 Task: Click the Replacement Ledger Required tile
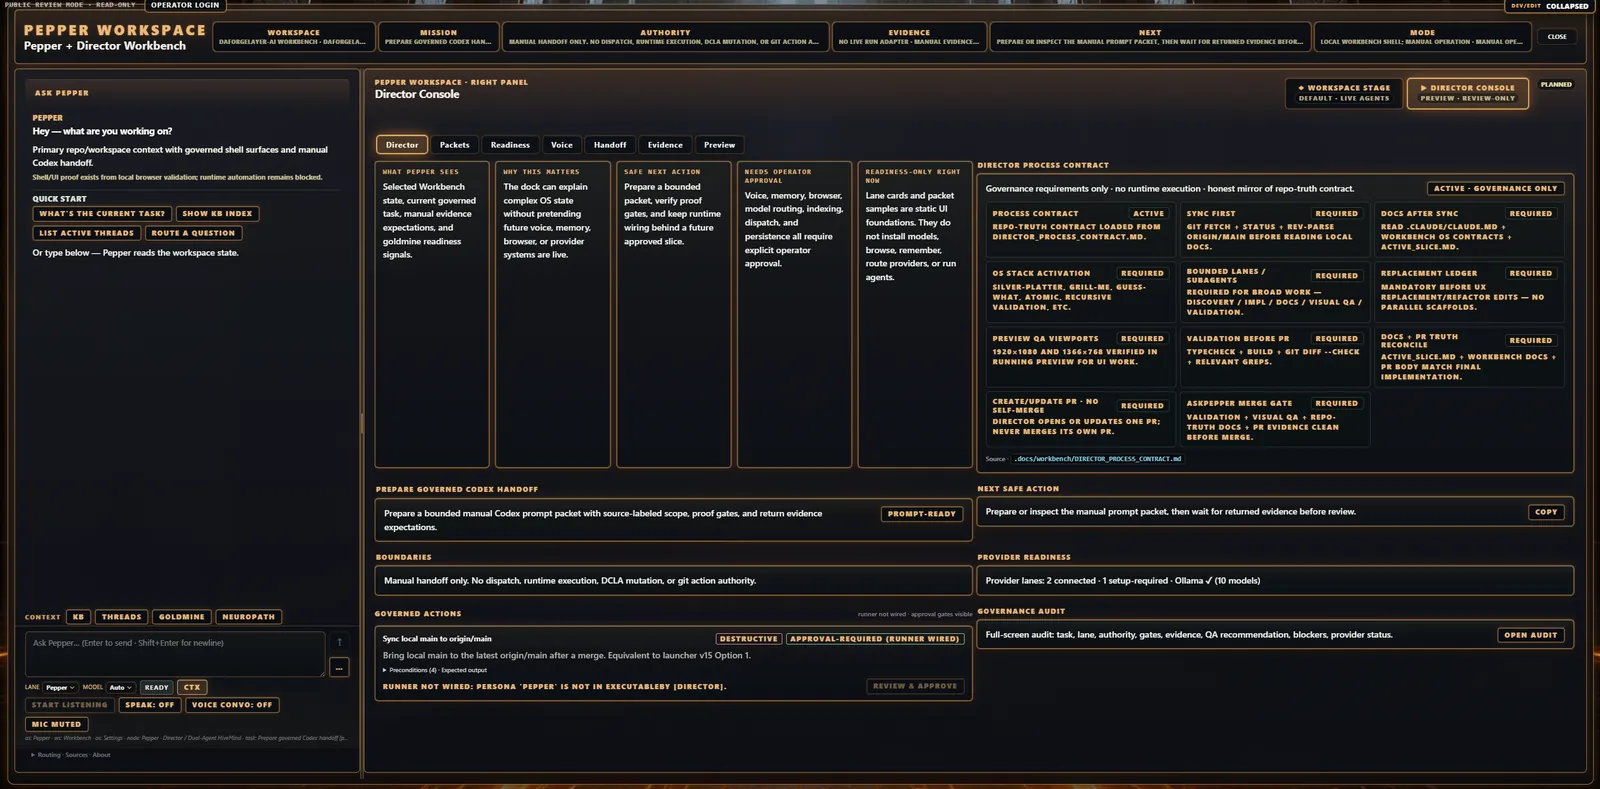[x=1468, y=291]
